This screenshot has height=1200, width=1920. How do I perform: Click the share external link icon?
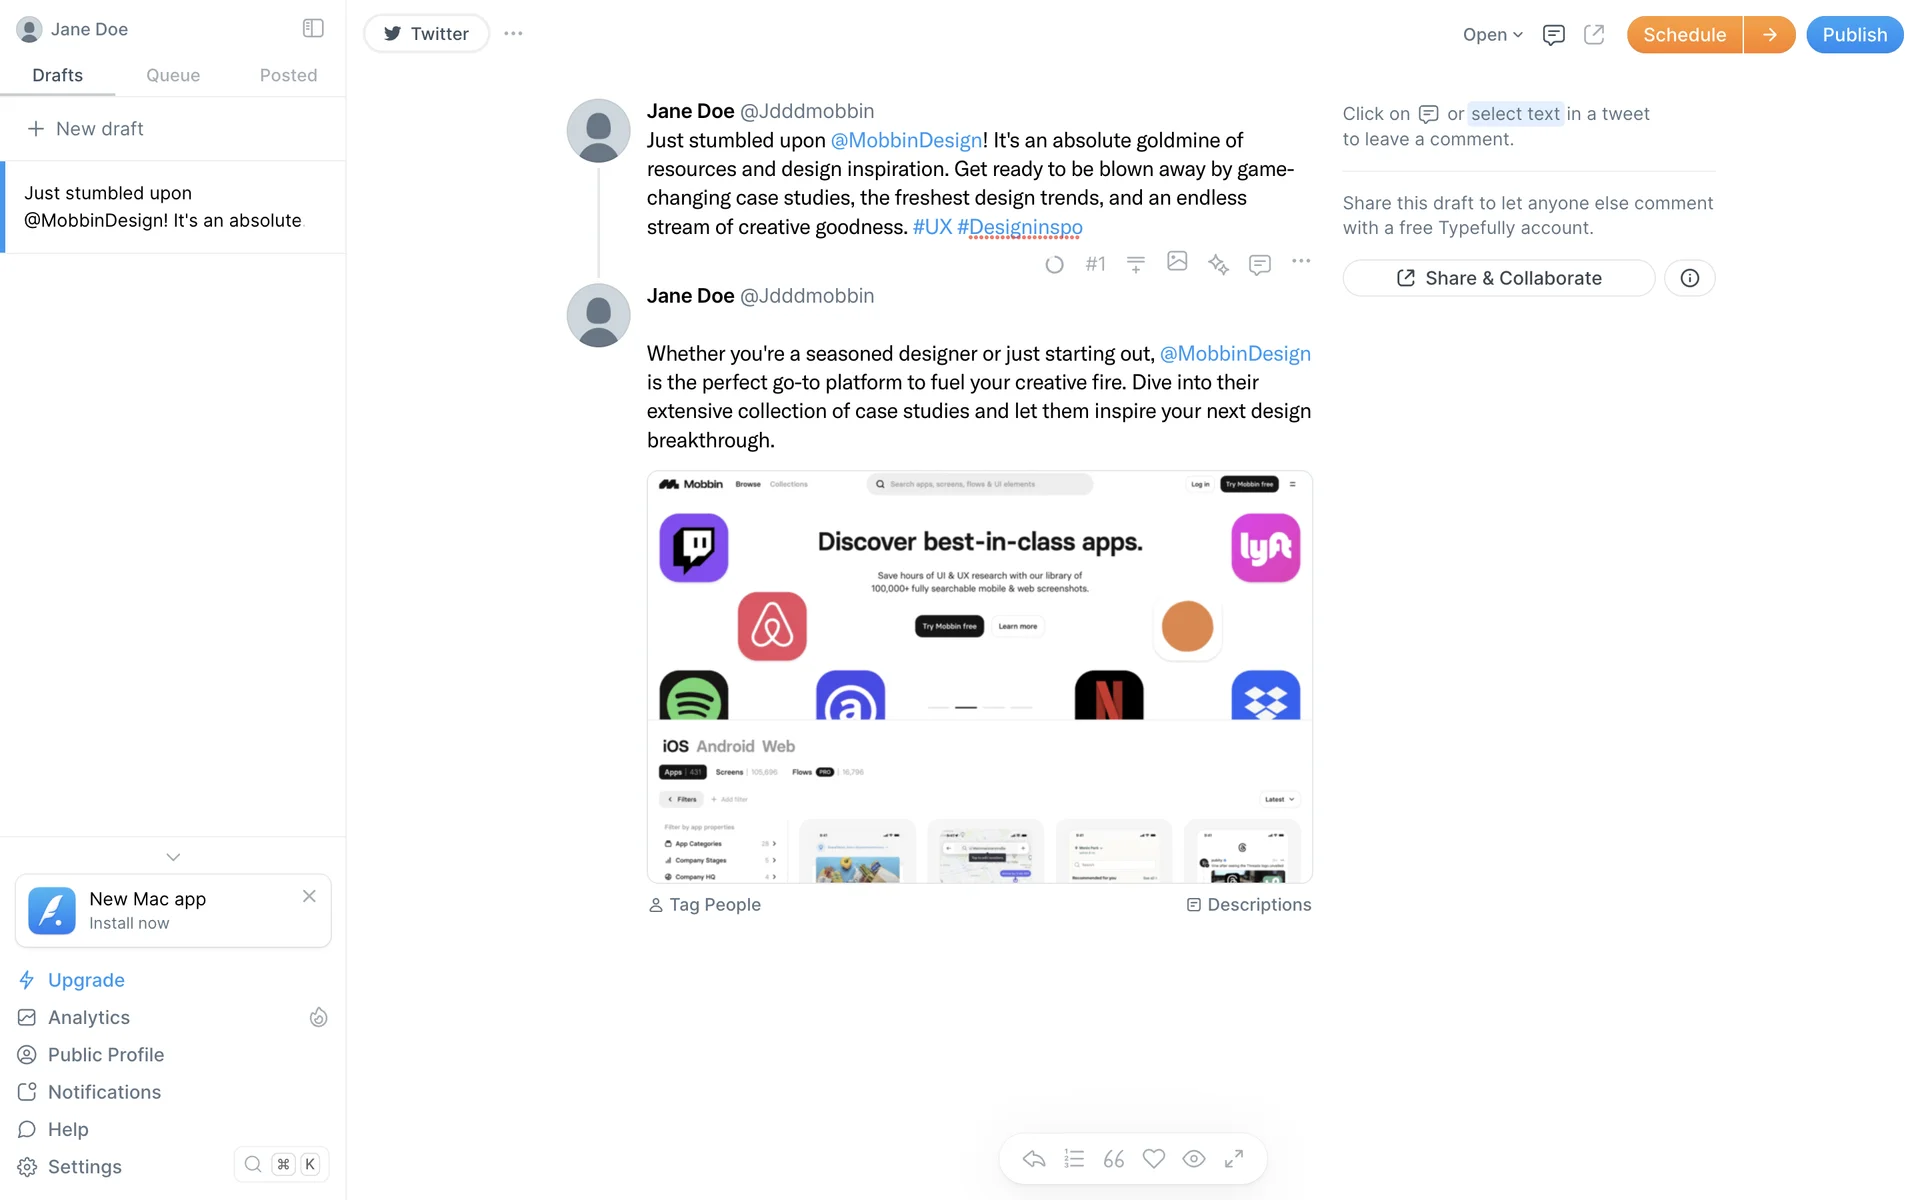coord(1594,35)
